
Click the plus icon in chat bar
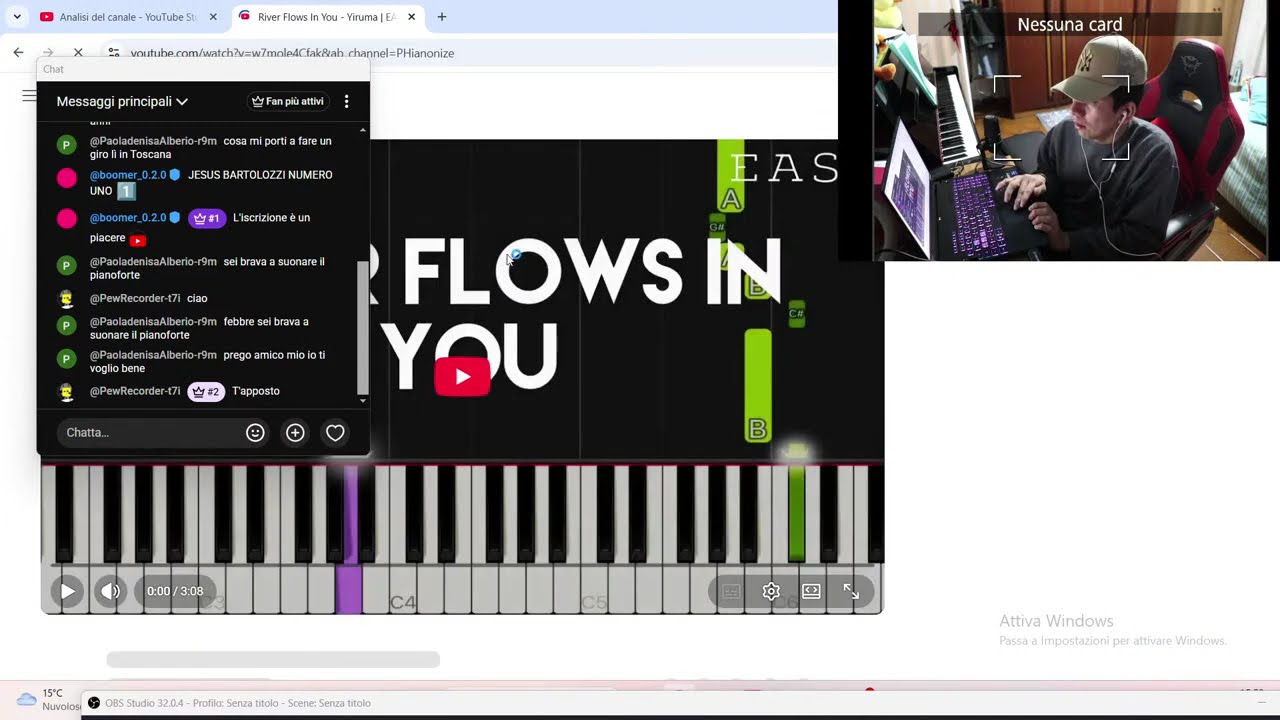[x=295, y=432]
